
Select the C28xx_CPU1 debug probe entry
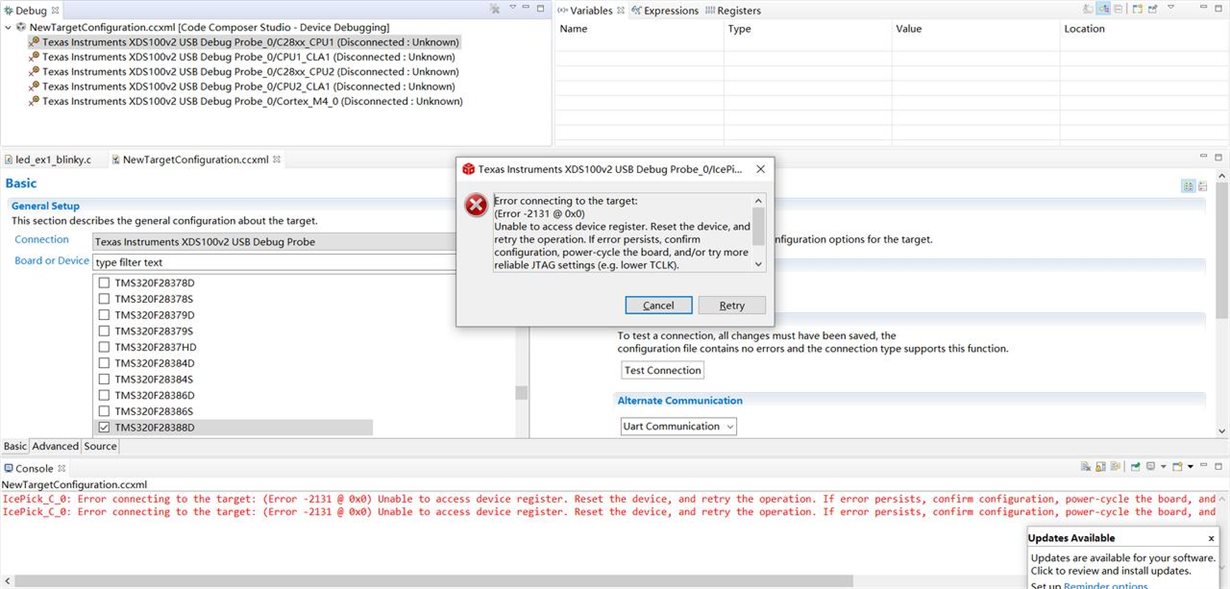click(243, 42)
